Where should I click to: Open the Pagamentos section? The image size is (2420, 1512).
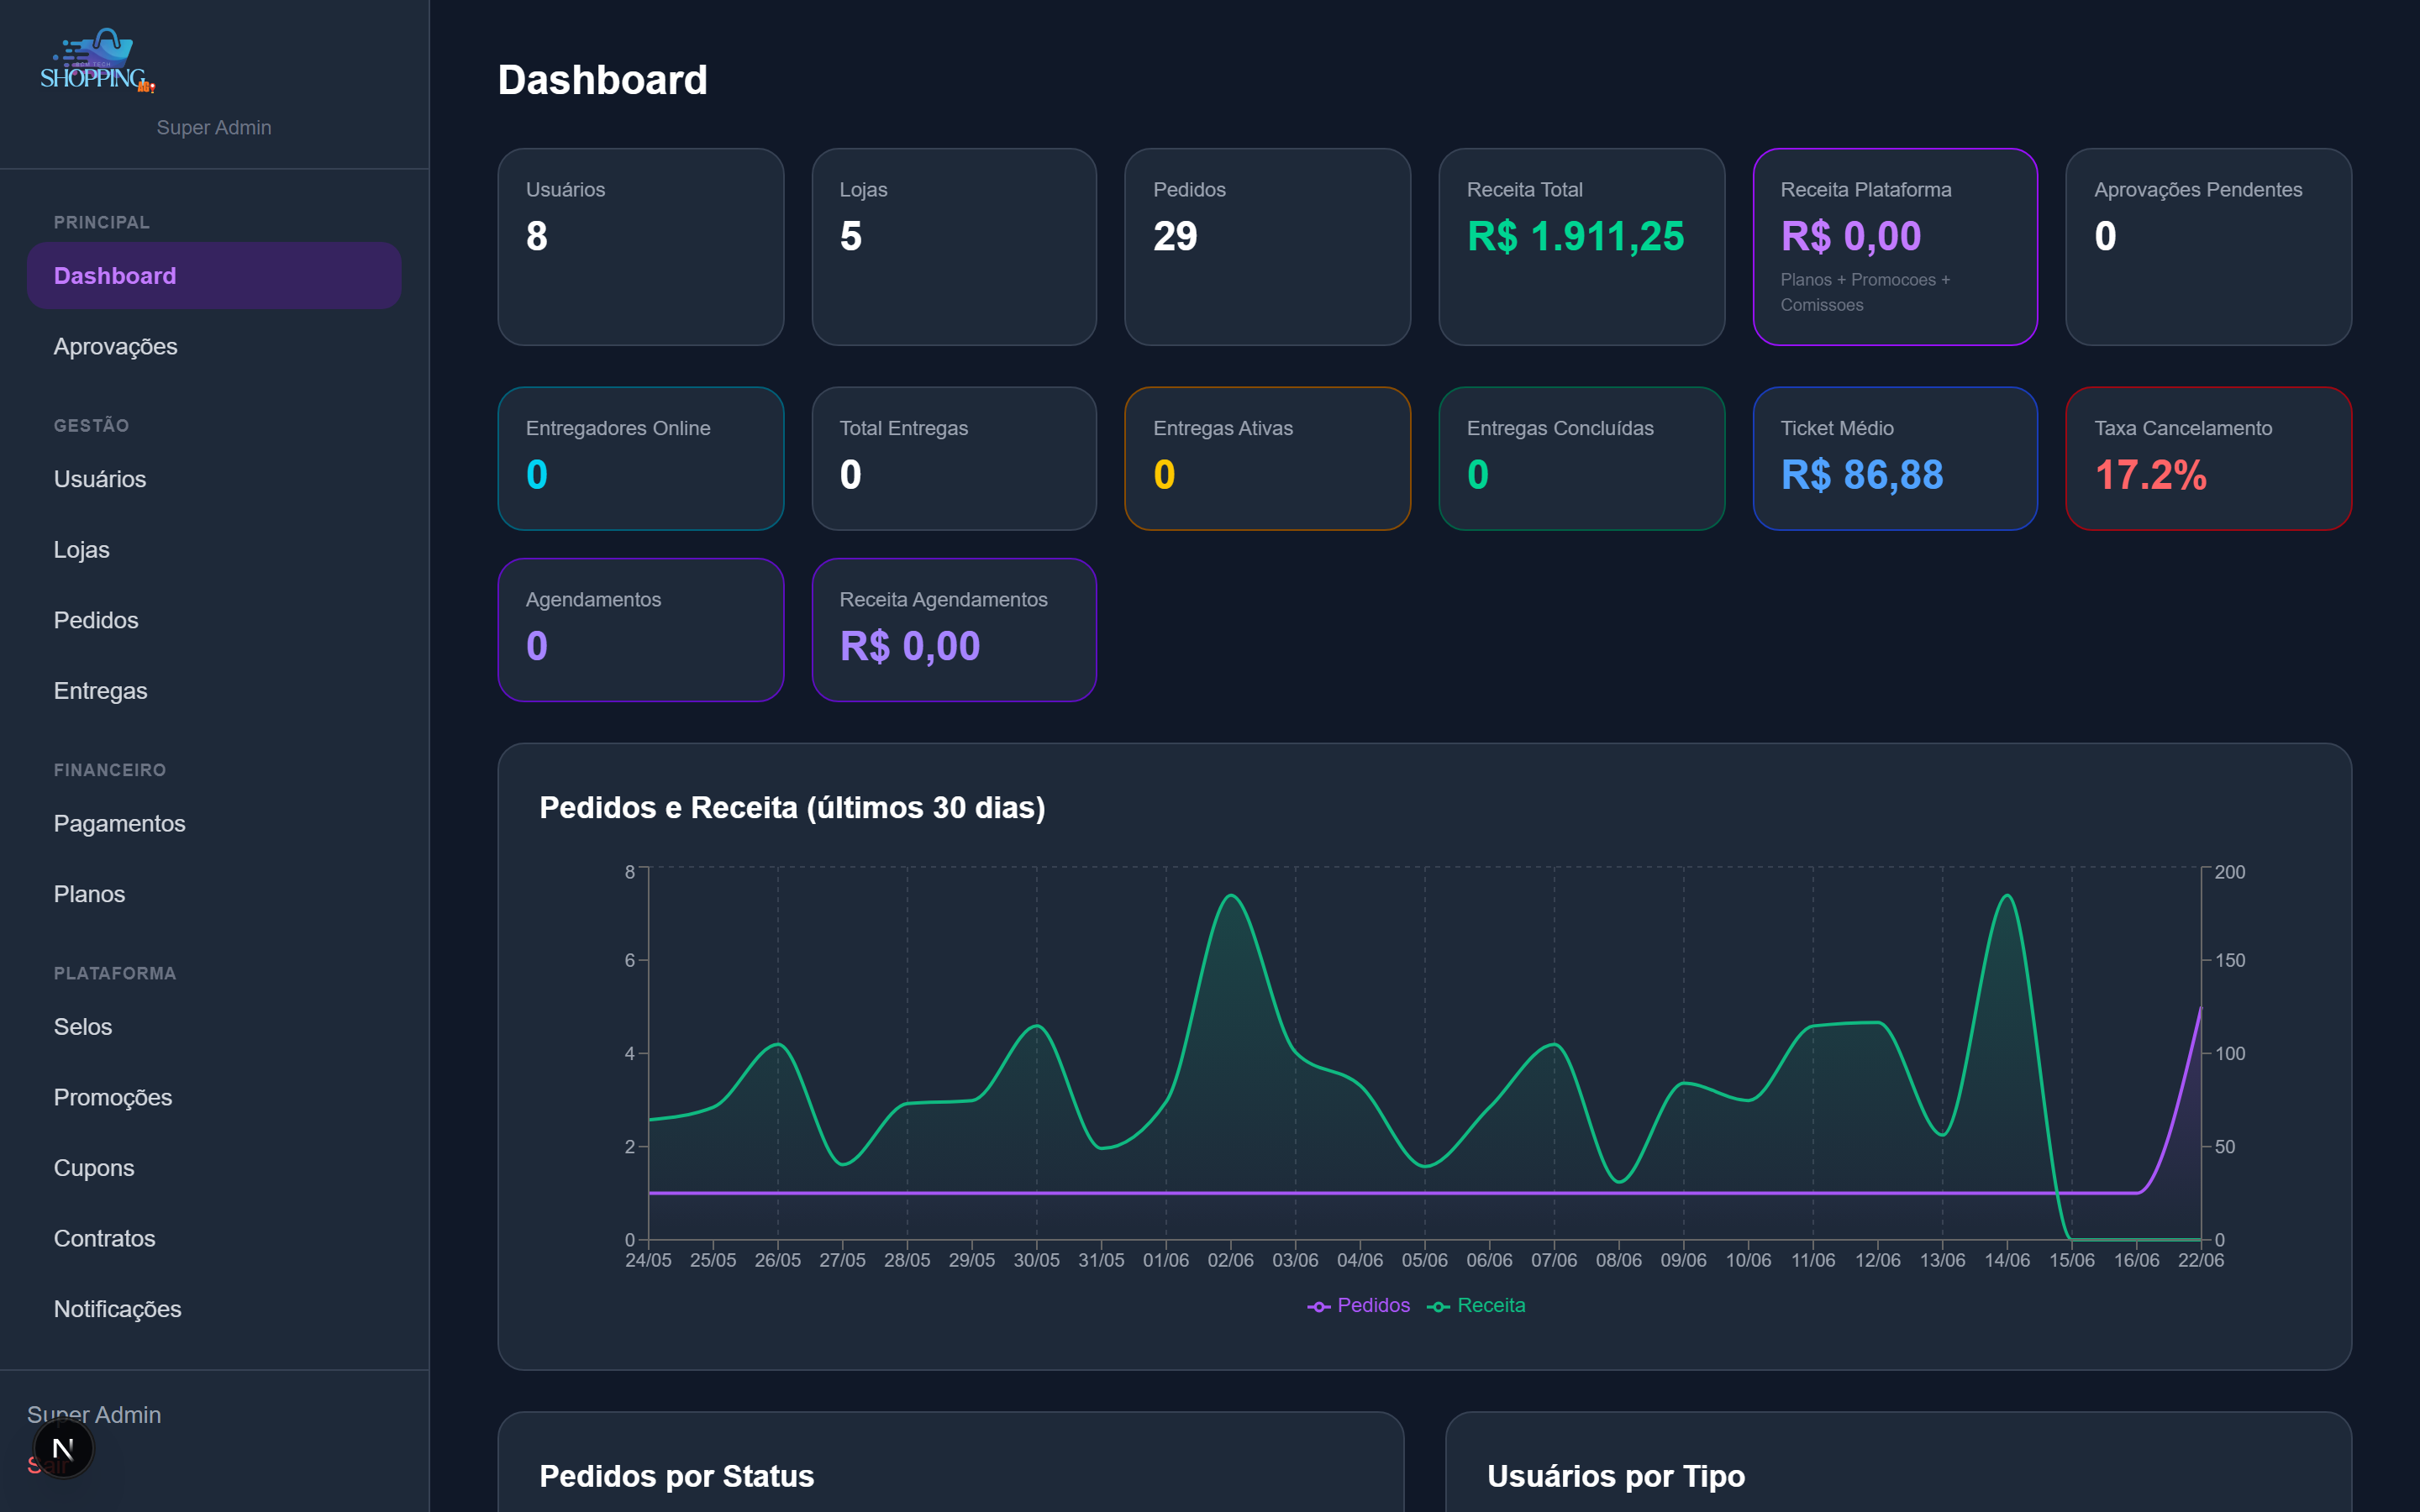[x=214, y=823]
